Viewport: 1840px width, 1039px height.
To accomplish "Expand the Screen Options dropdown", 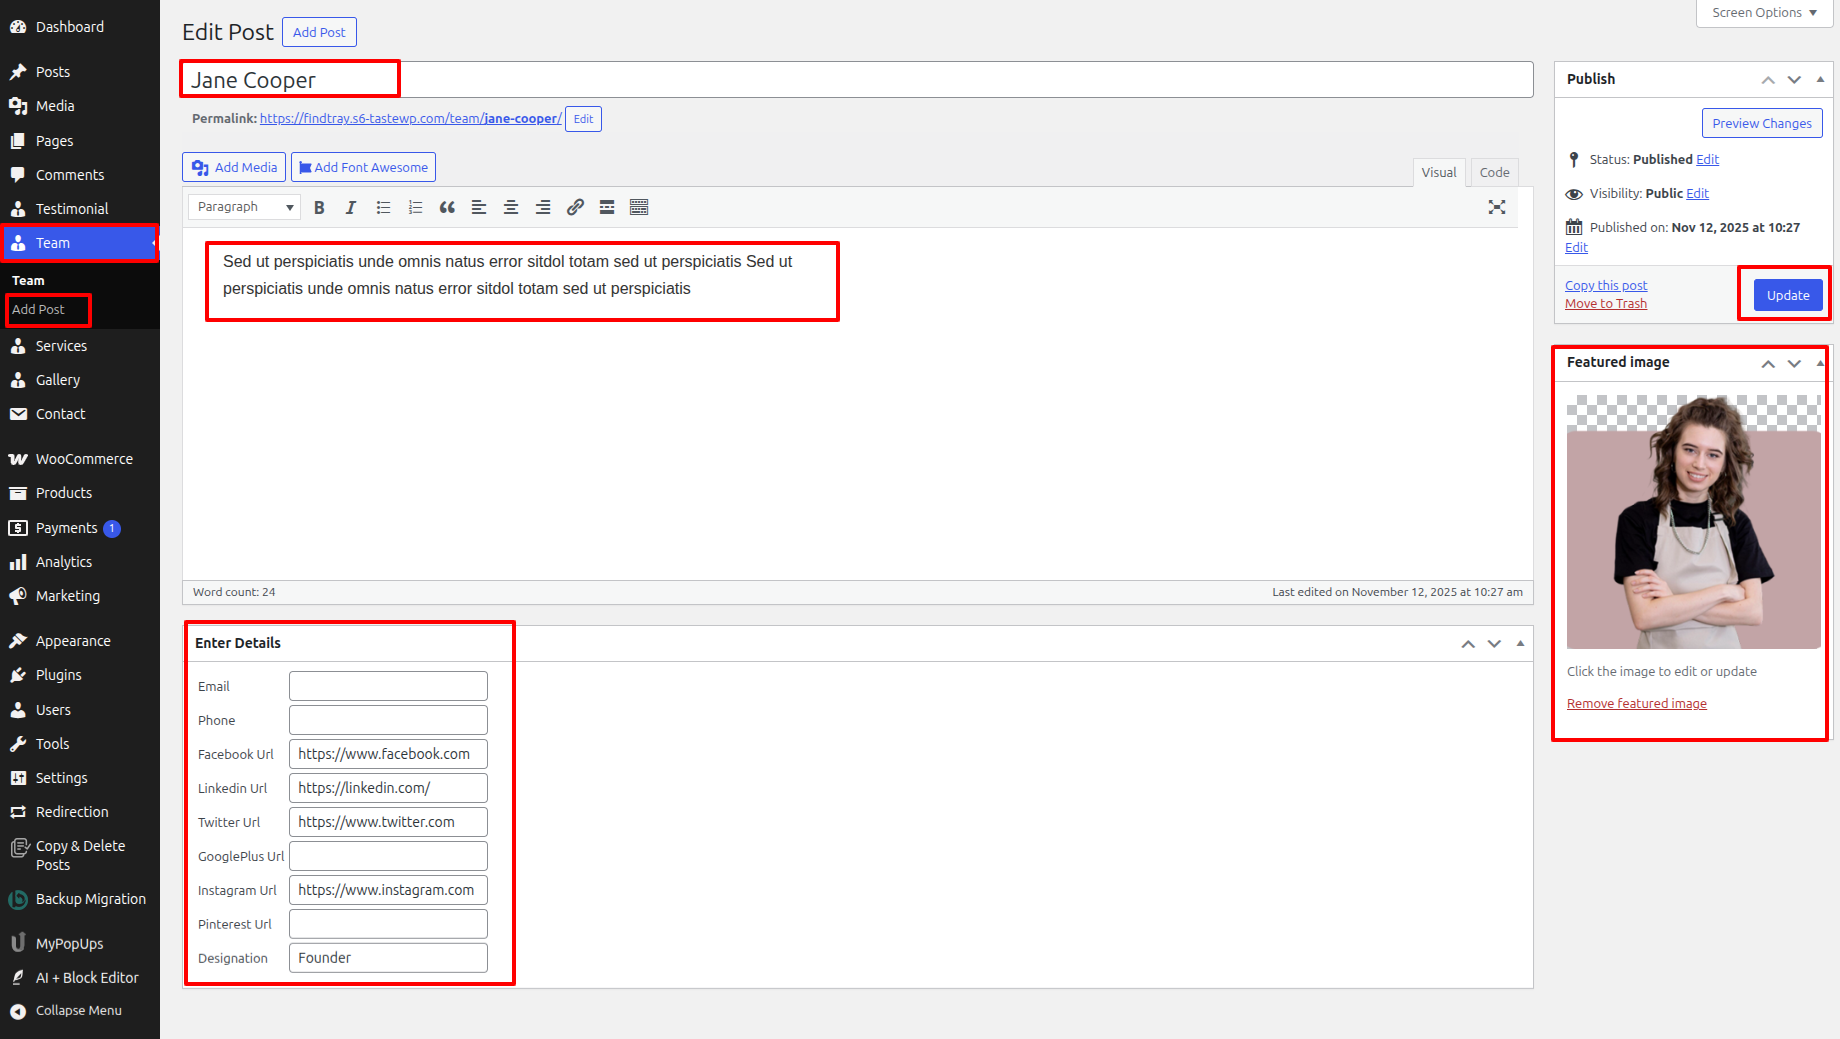I will tap(1764, 13).
